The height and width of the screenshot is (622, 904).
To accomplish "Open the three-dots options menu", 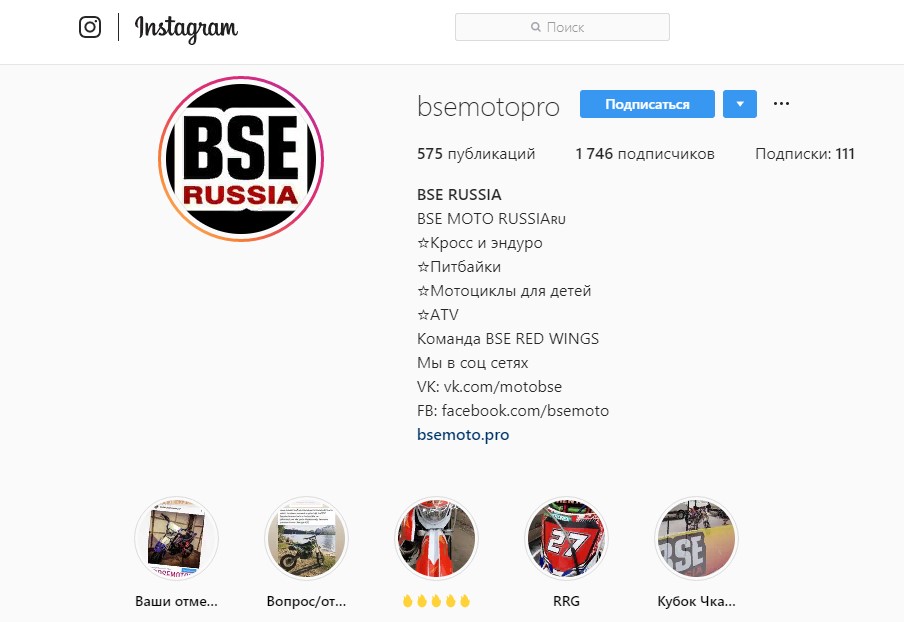I will point(781,104).
